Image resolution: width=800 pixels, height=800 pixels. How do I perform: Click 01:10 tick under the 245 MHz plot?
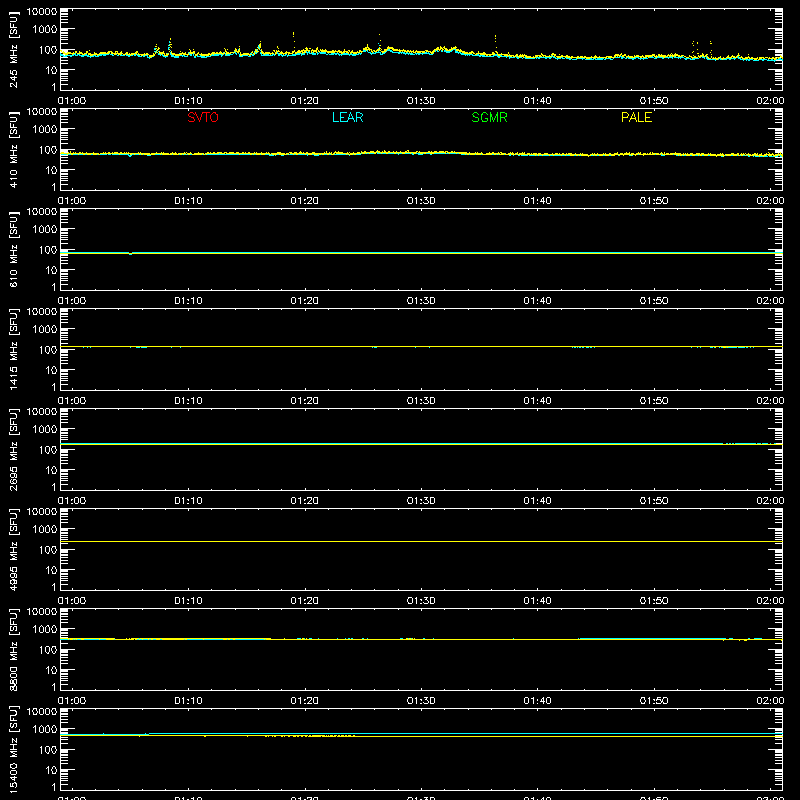(188, 101)
